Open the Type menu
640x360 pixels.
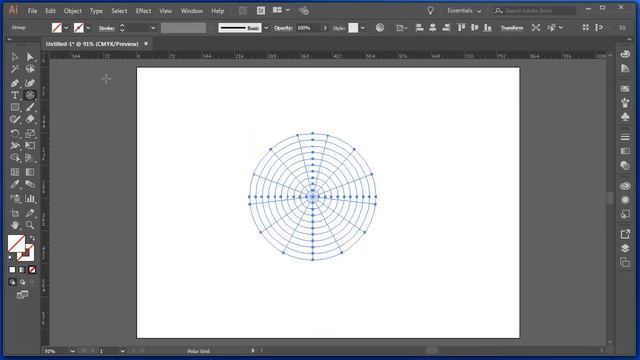(x=96, y=11)
